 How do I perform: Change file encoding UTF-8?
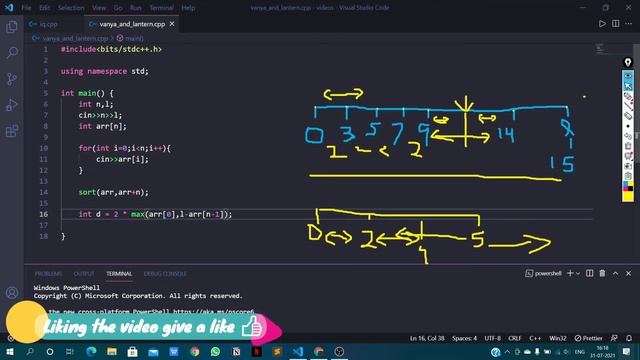pos(493,338)
